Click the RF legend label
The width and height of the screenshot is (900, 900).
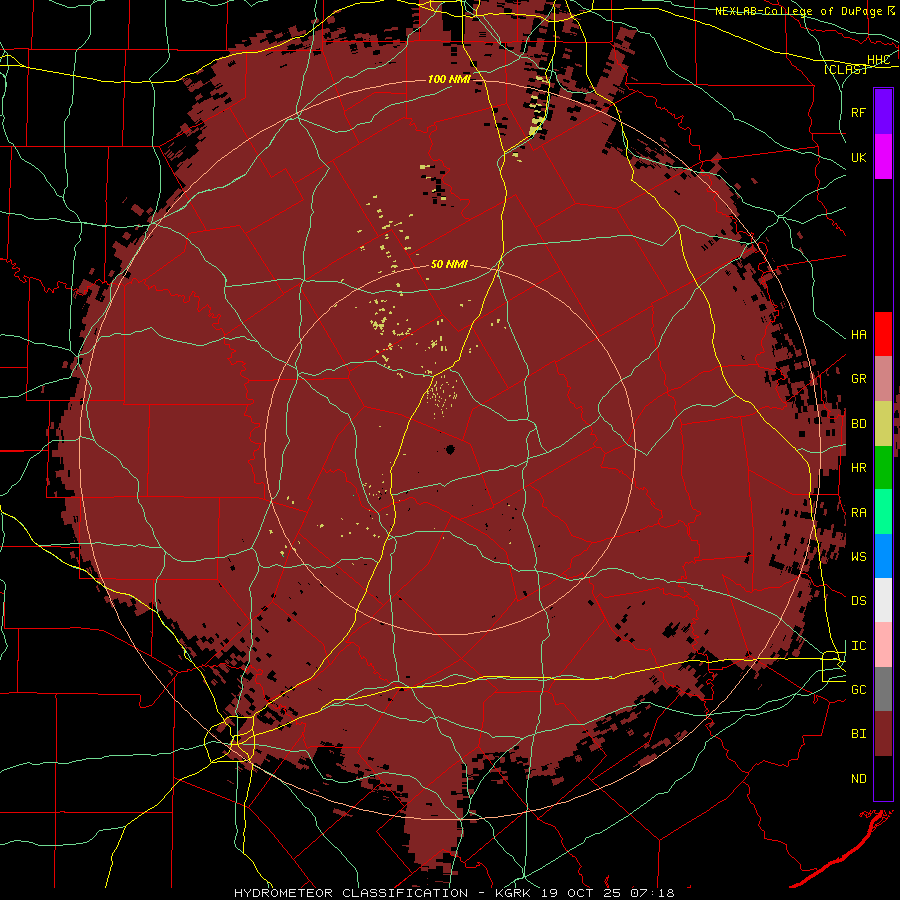[x=858, y=113]
